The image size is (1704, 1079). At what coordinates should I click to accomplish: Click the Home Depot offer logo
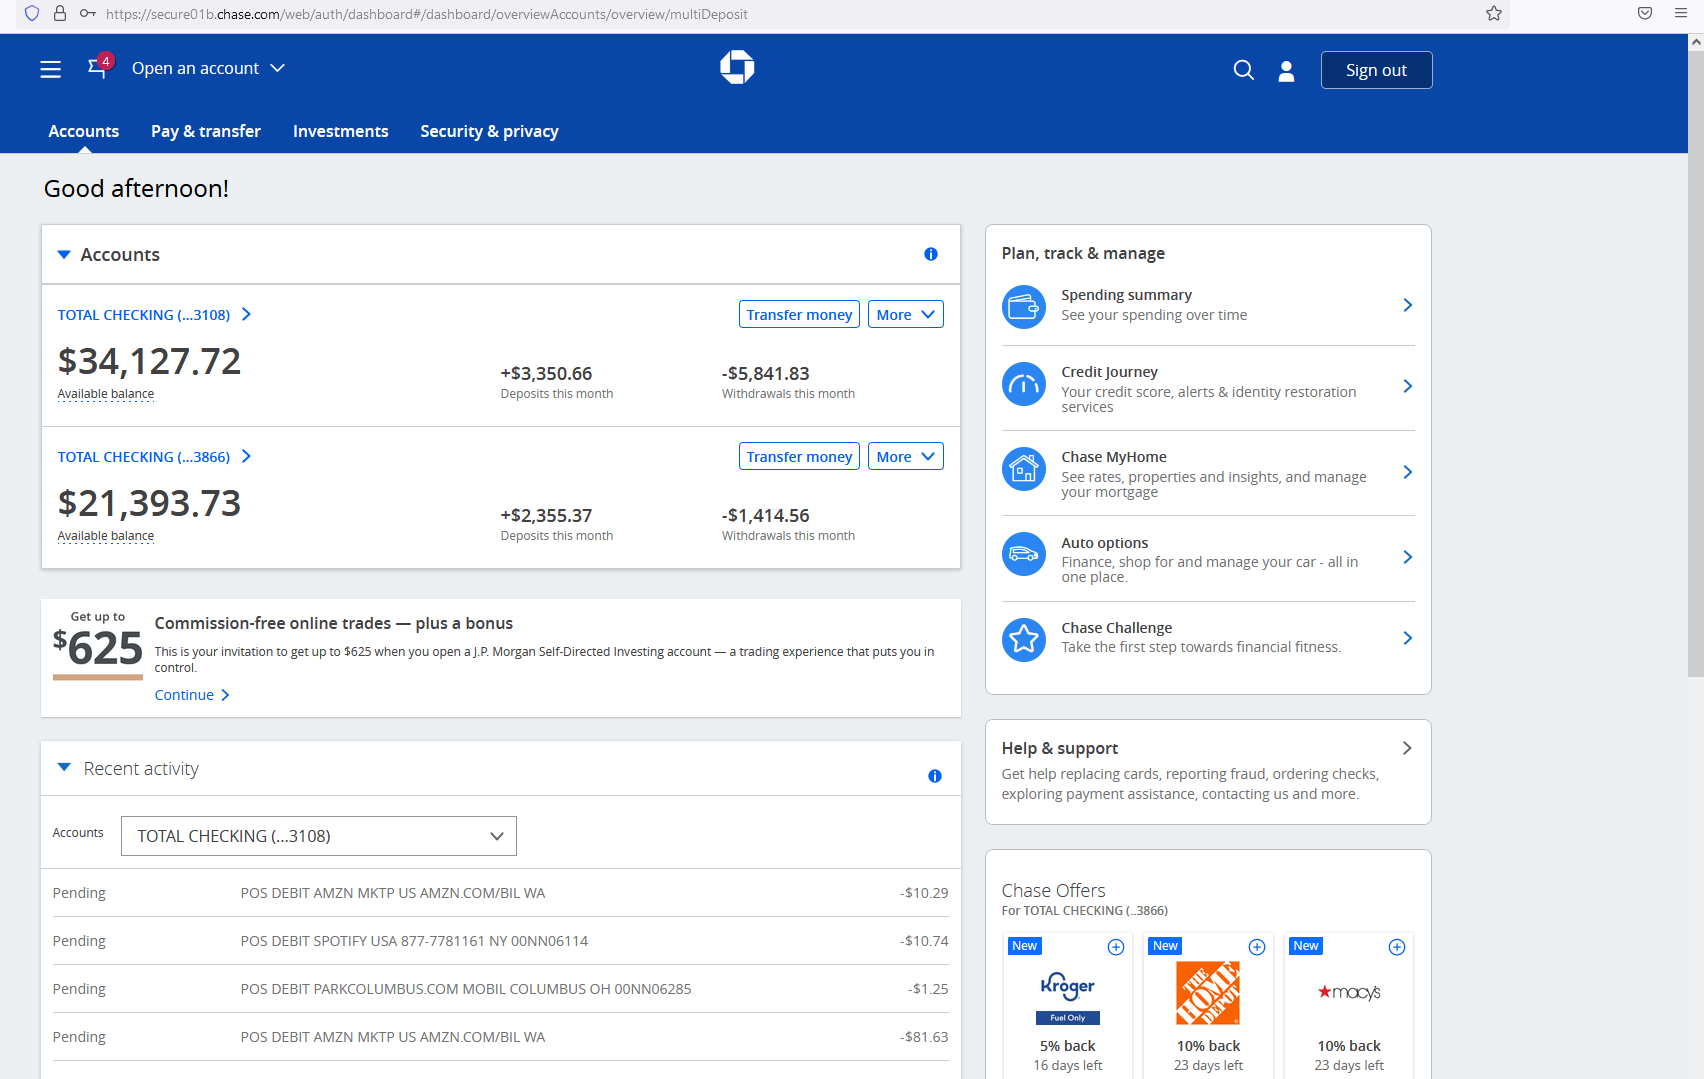1208,993
